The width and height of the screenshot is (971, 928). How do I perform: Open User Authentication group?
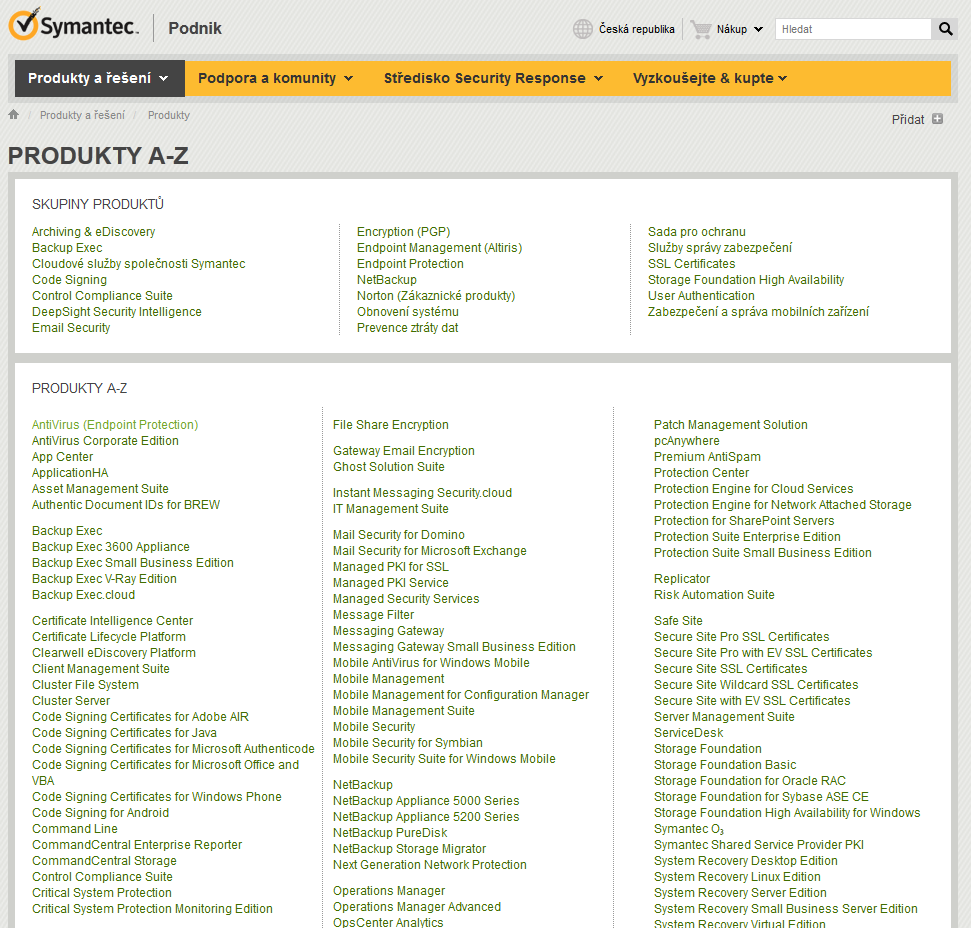click(701, 296)
